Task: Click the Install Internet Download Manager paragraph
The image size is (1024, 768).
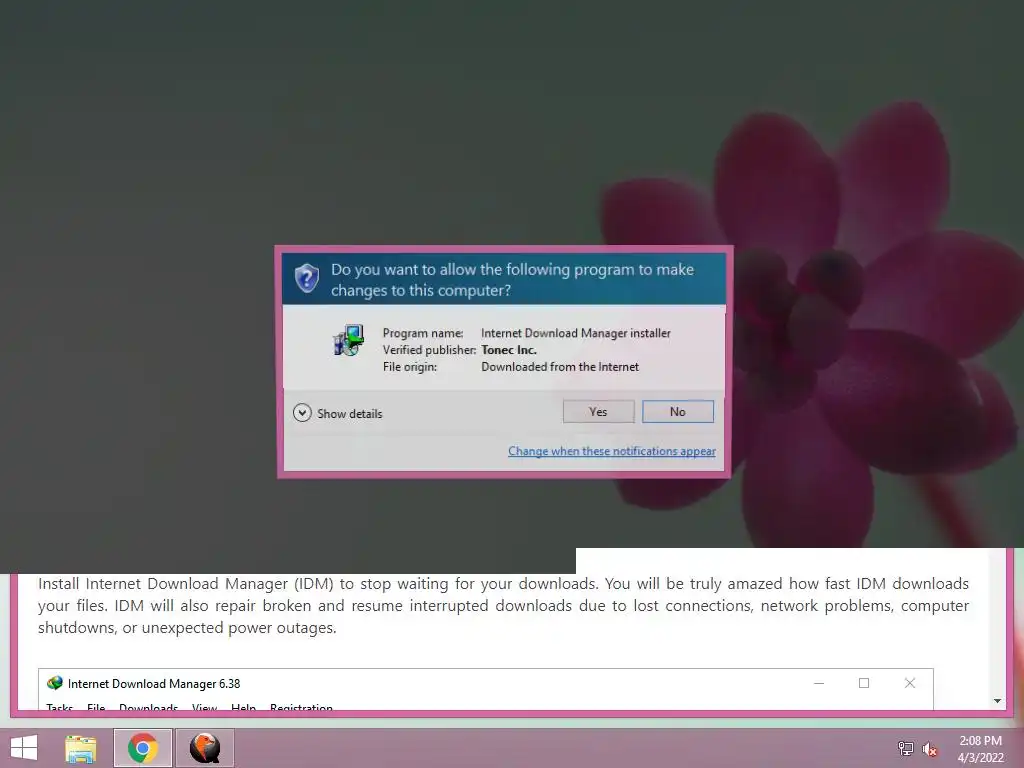Action: point(503,605)
